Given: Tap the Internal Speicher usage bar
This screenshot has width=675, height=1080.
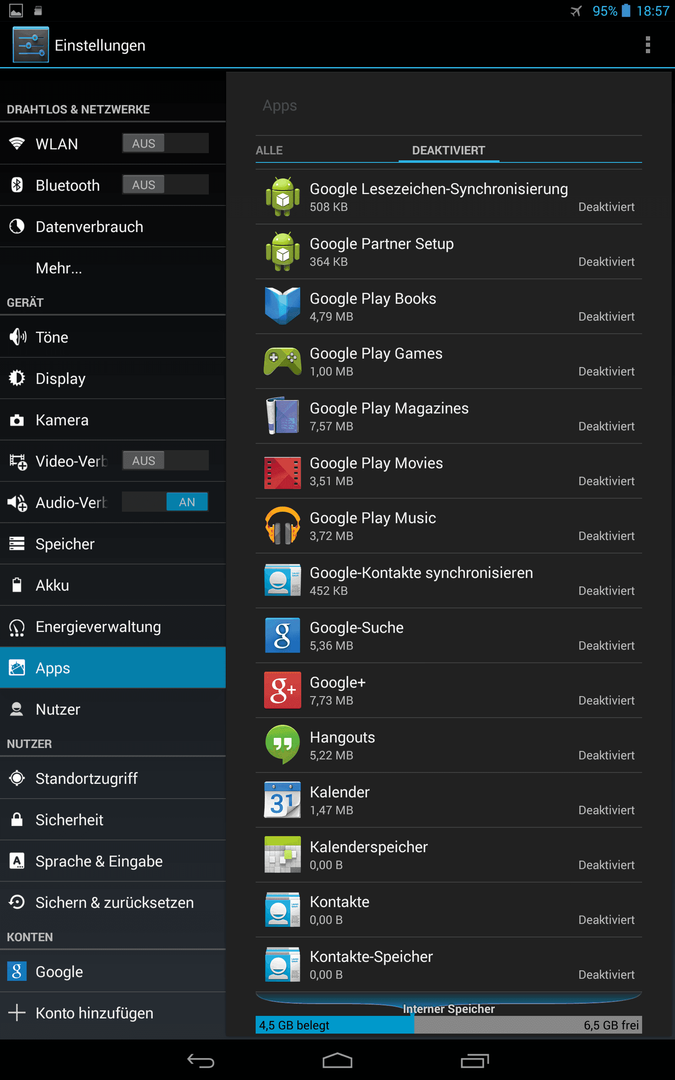Looking at the screenshot, I should click(x=448, y=1025).
